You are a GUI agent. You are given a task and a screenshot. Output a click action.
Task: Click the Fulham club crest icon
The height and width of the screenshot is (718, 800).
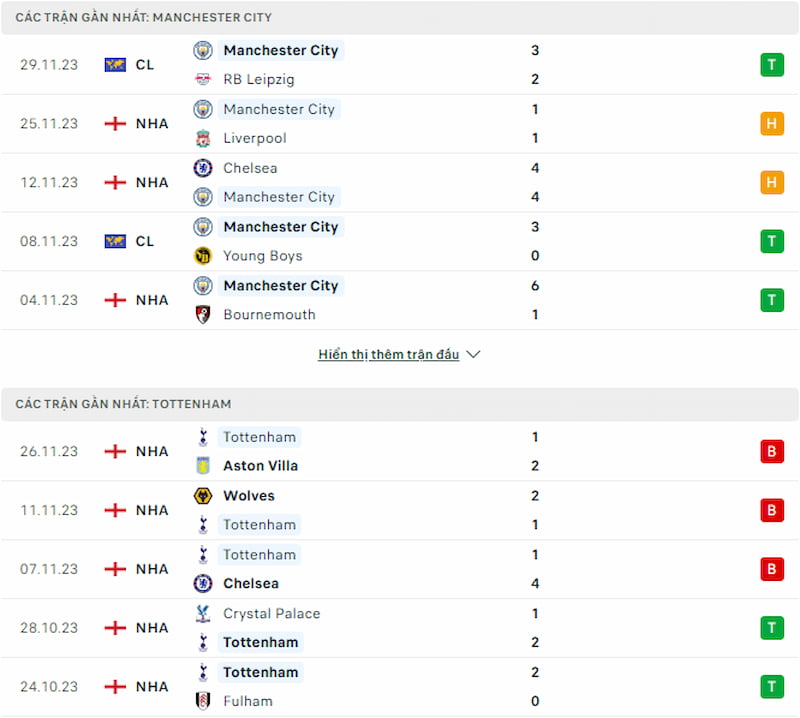pyautogui.click(x=203, y=701)
